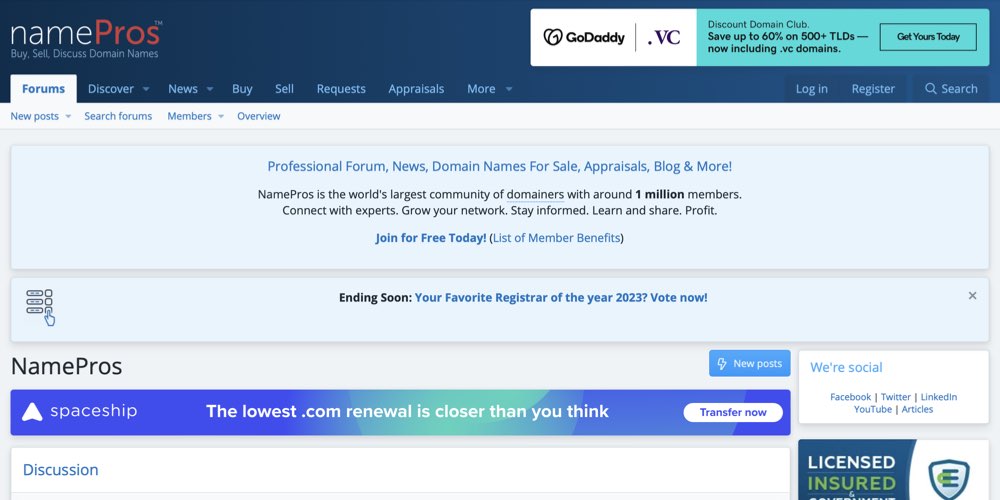
Task: Open the Favorite Registrar 2023 vote link
Action: click(561, 297)
